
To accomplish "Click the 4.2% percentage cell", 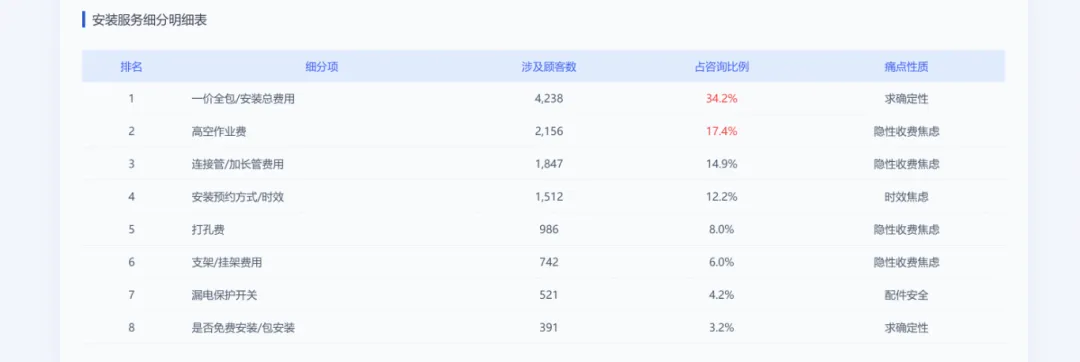I will pyautogui.click(x=722, y=295).
